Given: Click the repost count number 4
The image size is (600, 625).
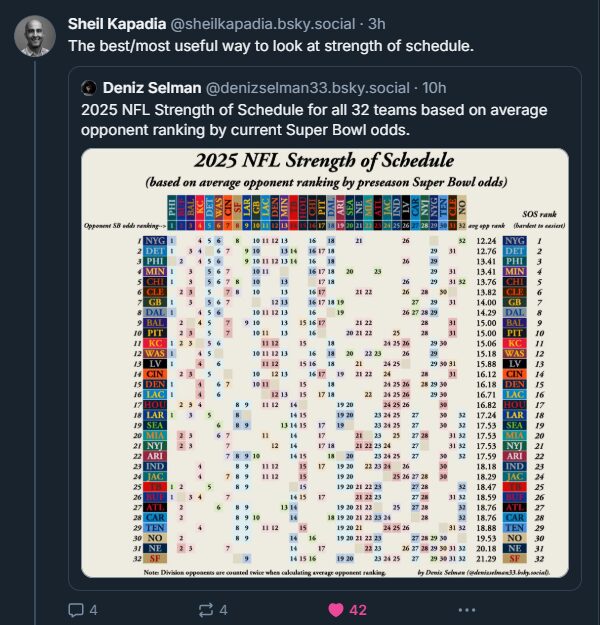Looking at the screenshot, I should (x=223, y=610).
